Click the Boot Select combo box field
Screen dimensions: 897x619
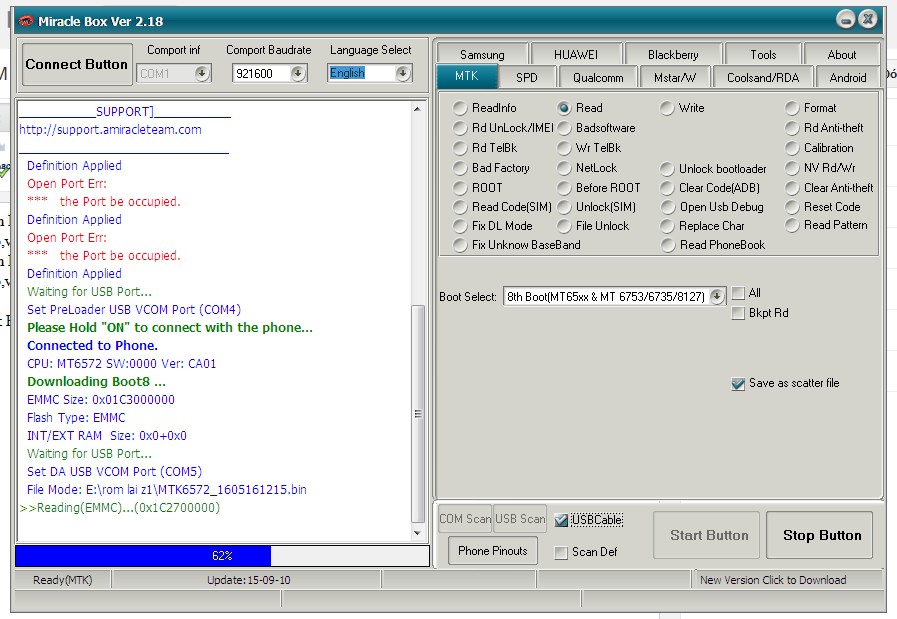tap(614, 296)
